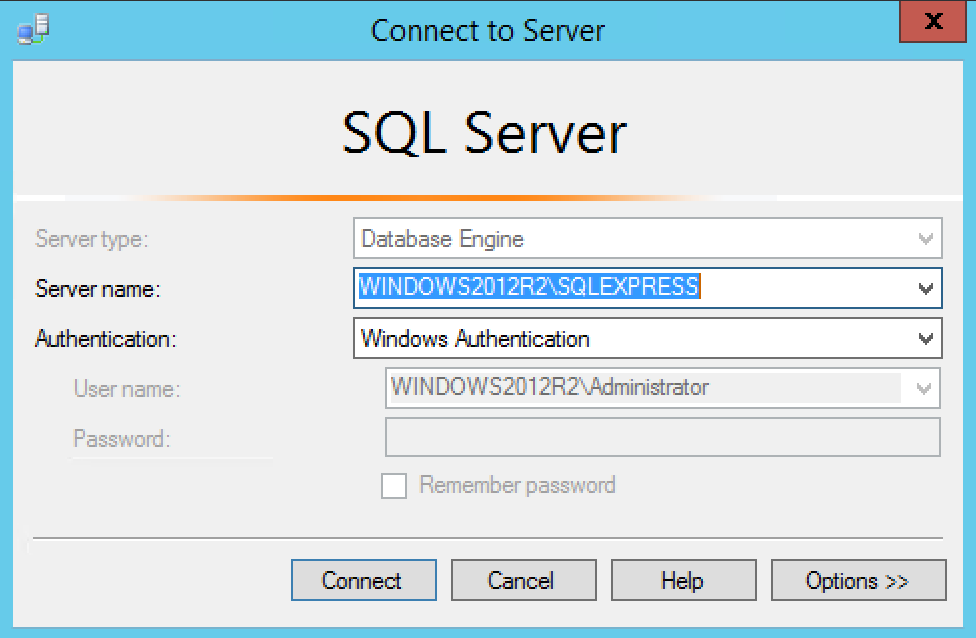Close the Connect to Server dialog

934,23
